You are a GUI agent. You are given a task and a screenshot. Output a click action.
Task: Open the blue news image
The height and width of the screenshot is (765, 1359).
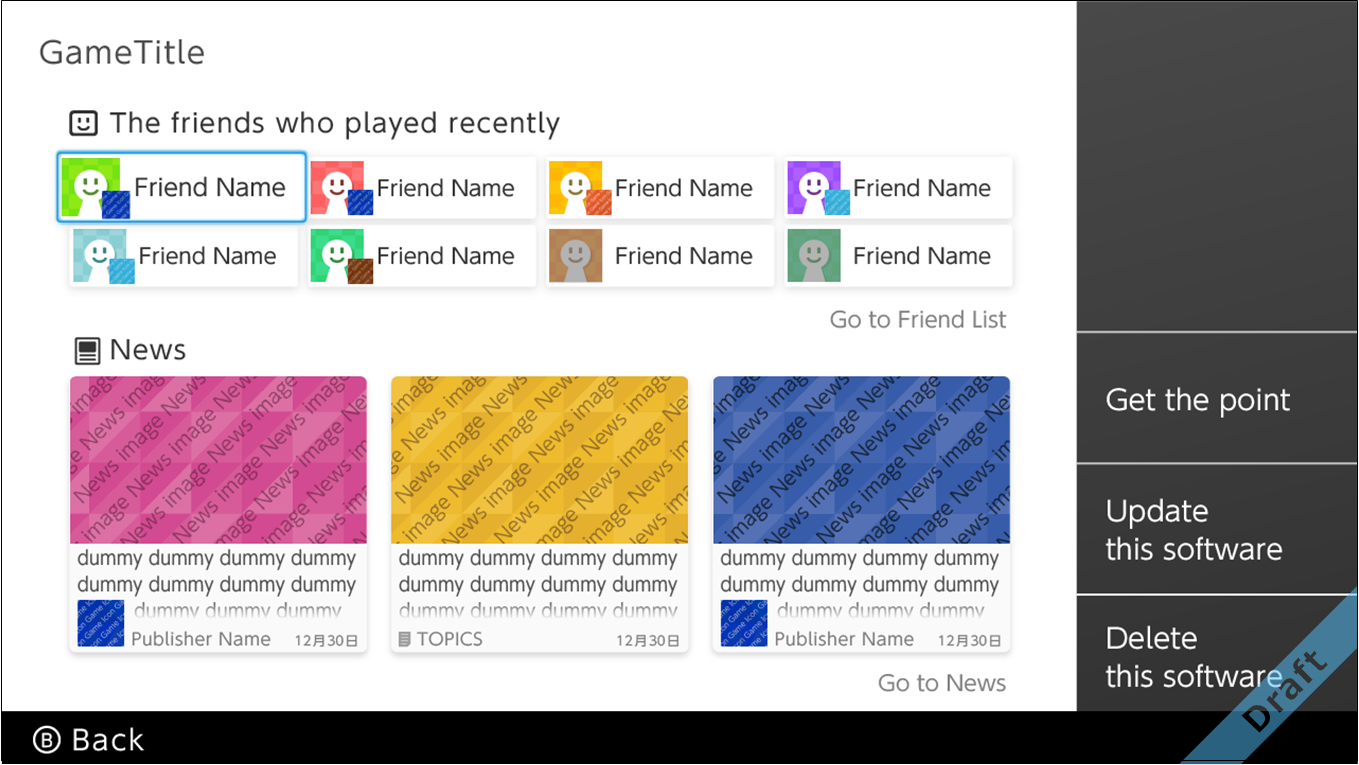862,460
